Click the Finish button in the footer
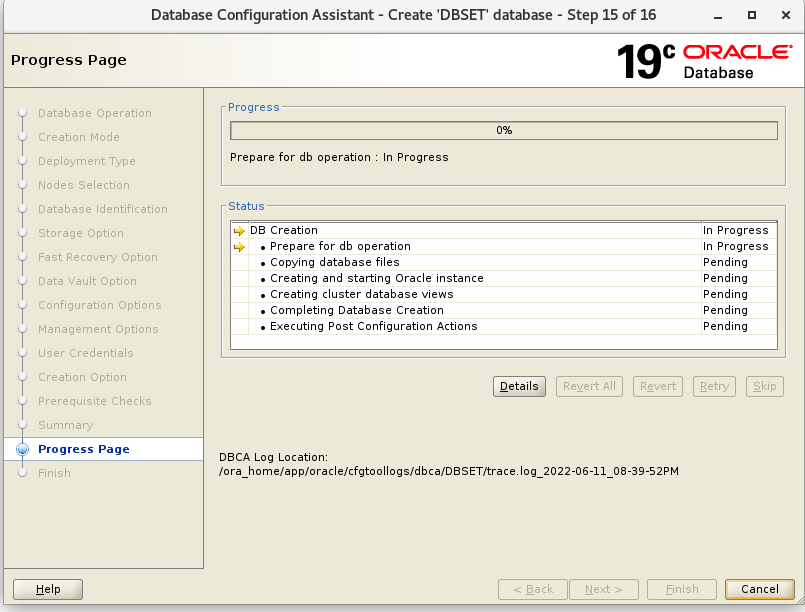Screen dimensions: 805x612 [x=682, y=589]
